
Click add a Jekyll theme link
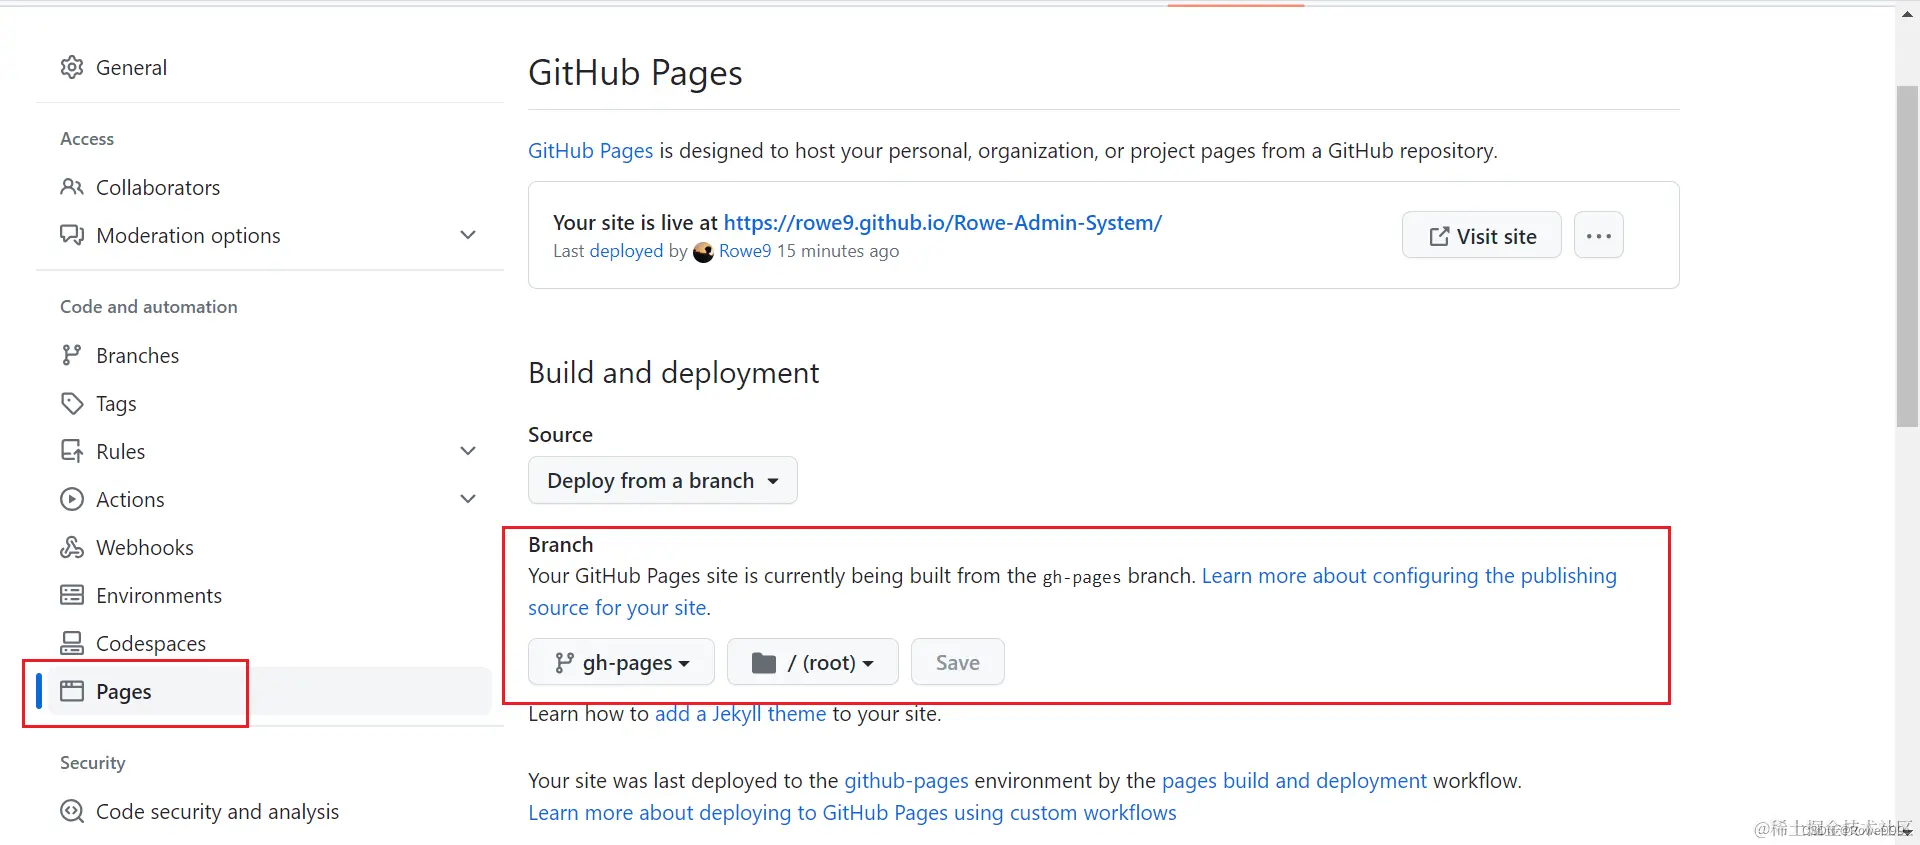(741, 714)
